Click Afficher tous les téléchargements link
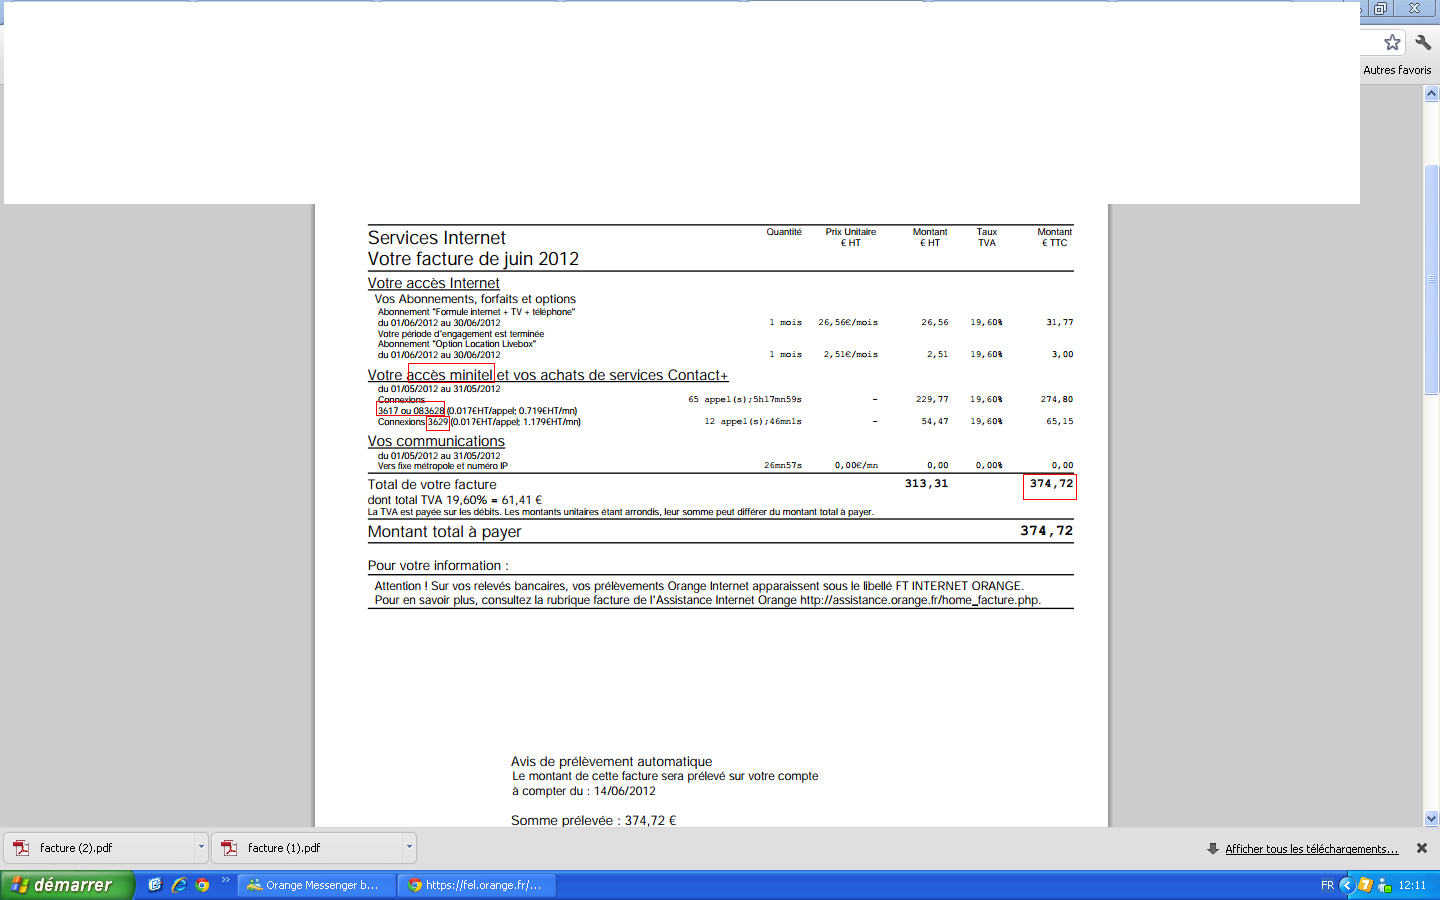 1311,849
